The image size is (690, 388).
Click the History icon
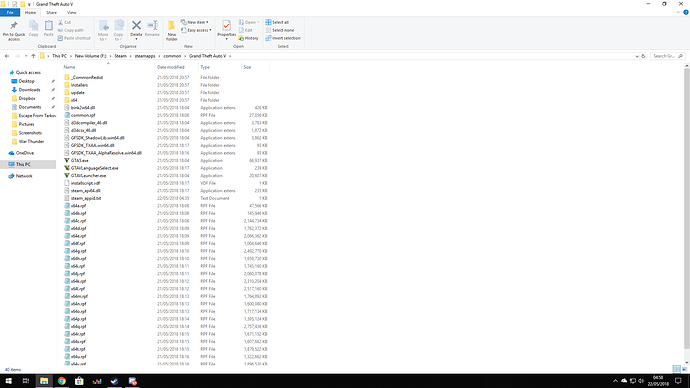click(x=241, y=38)
